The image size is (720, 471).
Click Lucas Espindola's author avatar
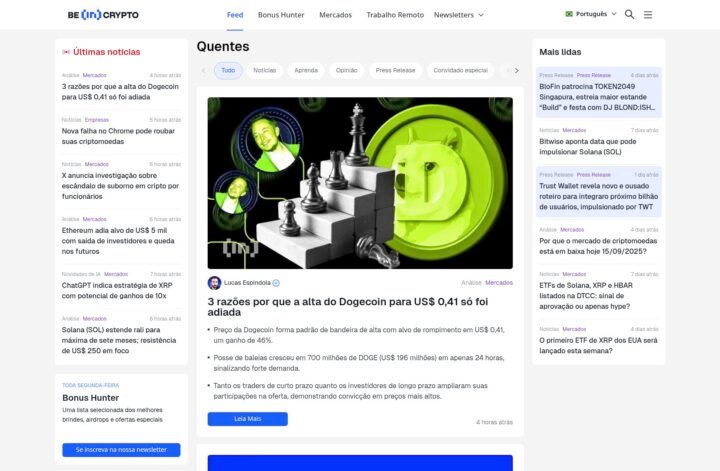pyautogui.click(x=214, y=283)
